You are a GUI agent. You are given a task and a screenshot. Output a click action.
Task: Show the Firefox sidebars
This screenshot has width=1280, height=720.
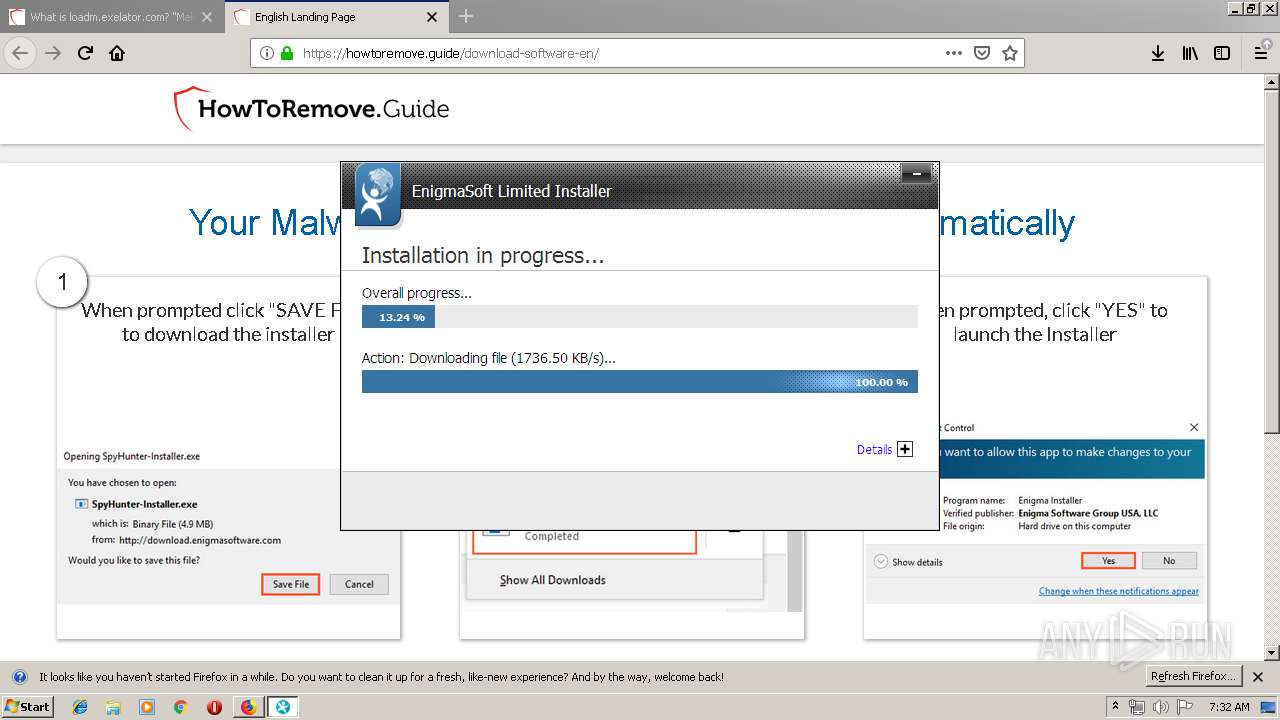point(1222,53)
